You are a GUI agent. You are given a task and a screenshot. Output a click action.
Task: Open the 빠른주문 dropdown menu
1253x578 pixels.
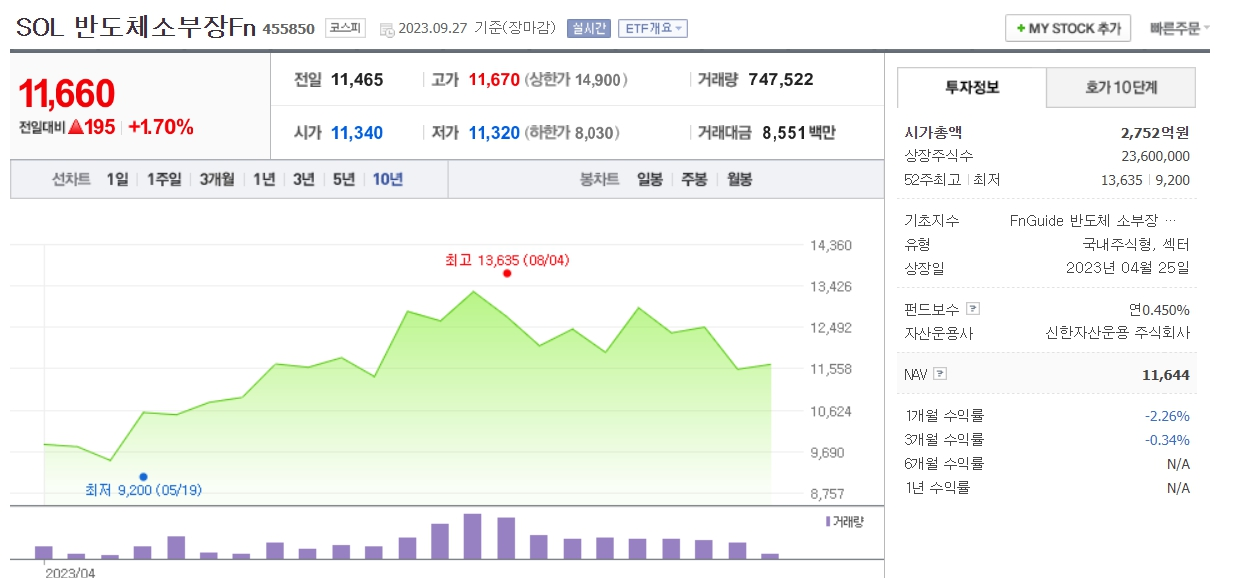1179,28
